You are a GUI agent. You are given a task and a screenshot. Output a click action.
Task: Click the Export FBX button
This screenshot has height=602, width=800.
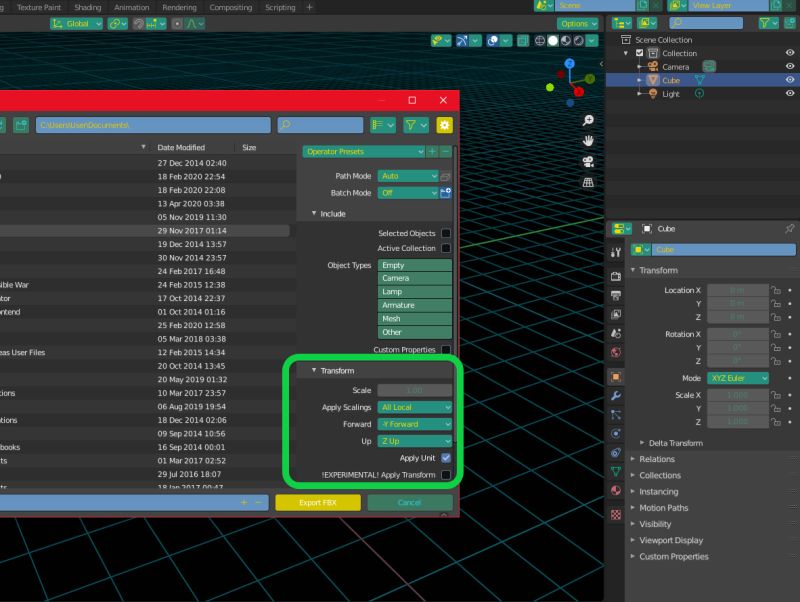coord(317,502)
